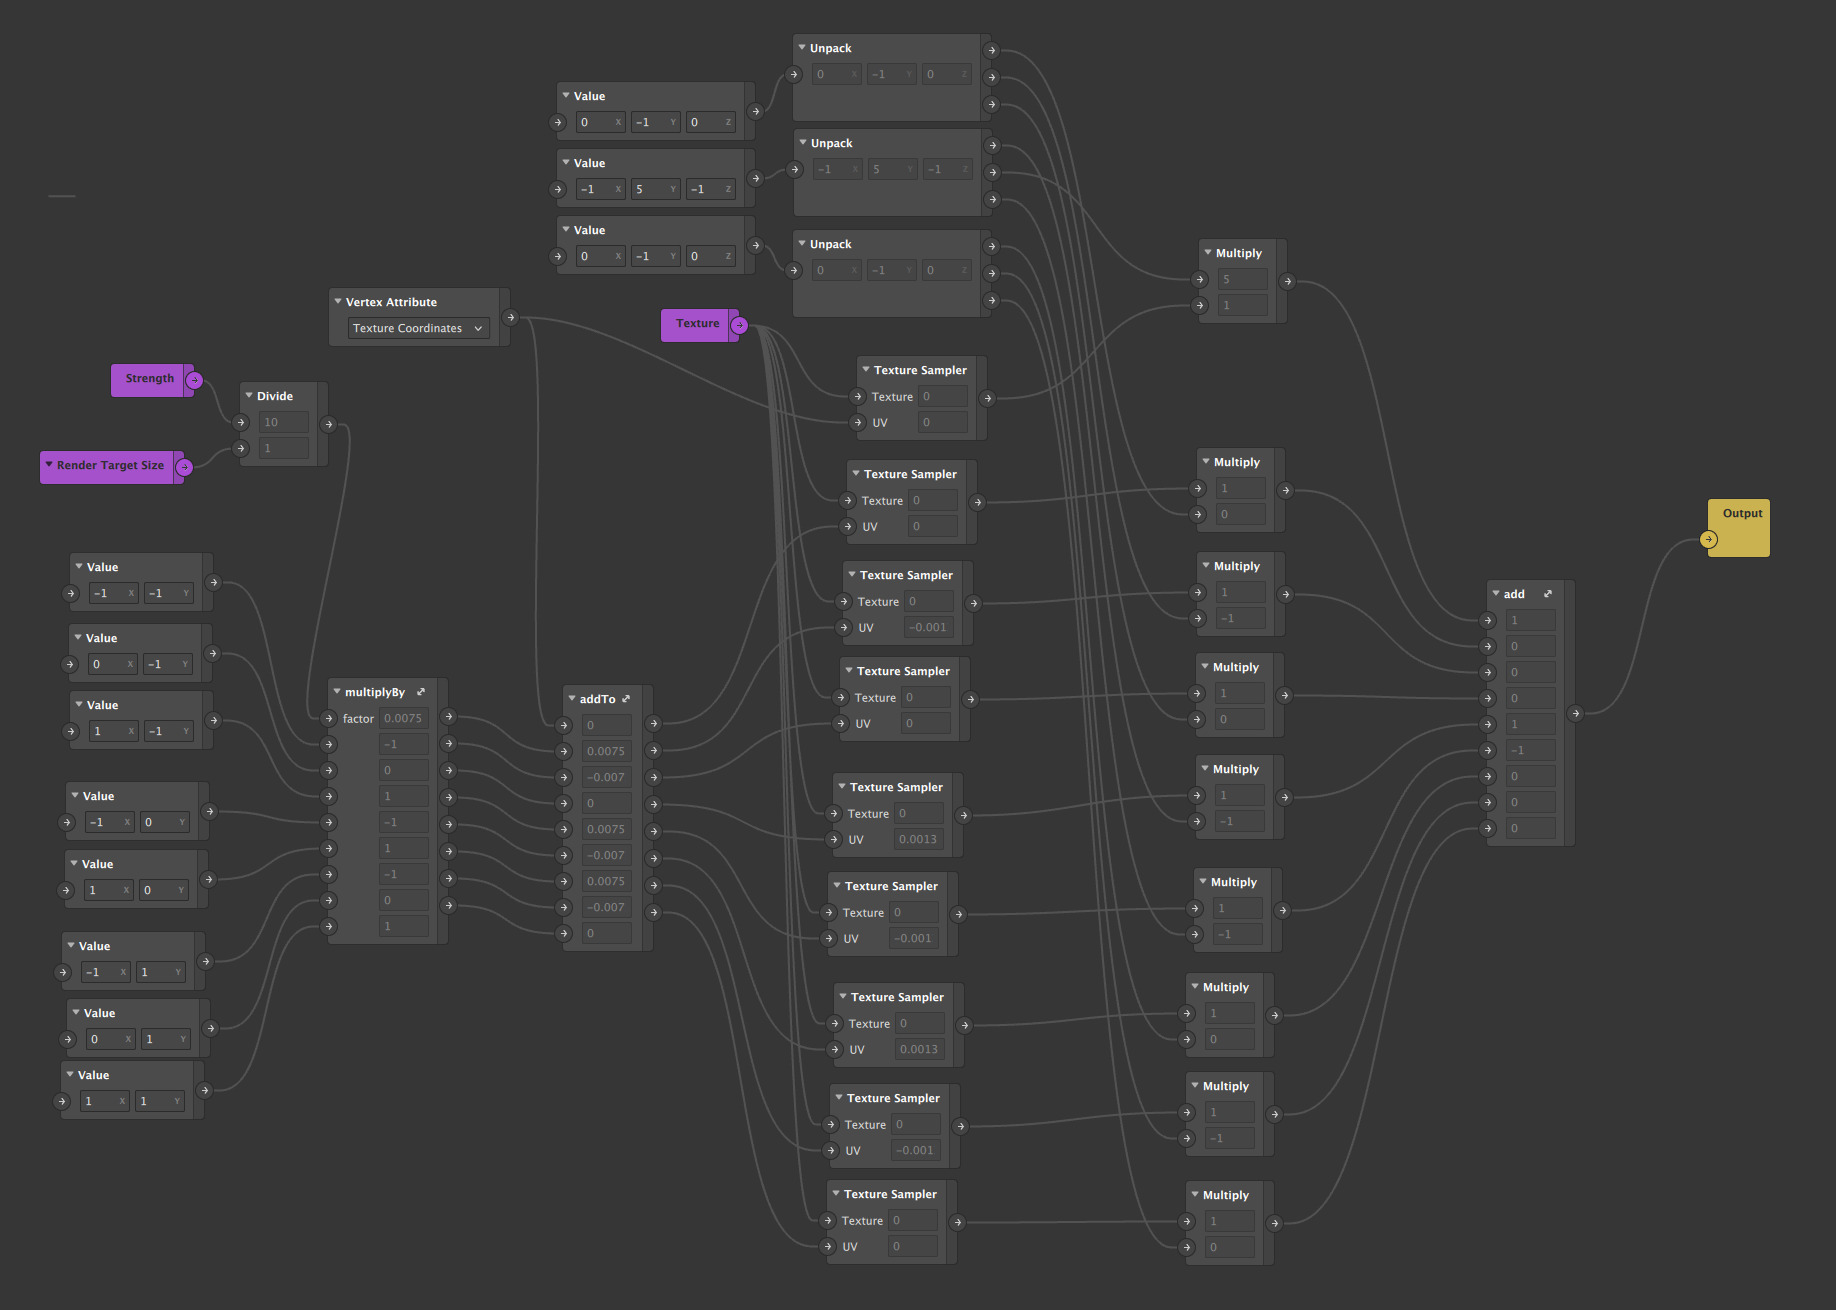Click the Divide field showing 1

284,448
